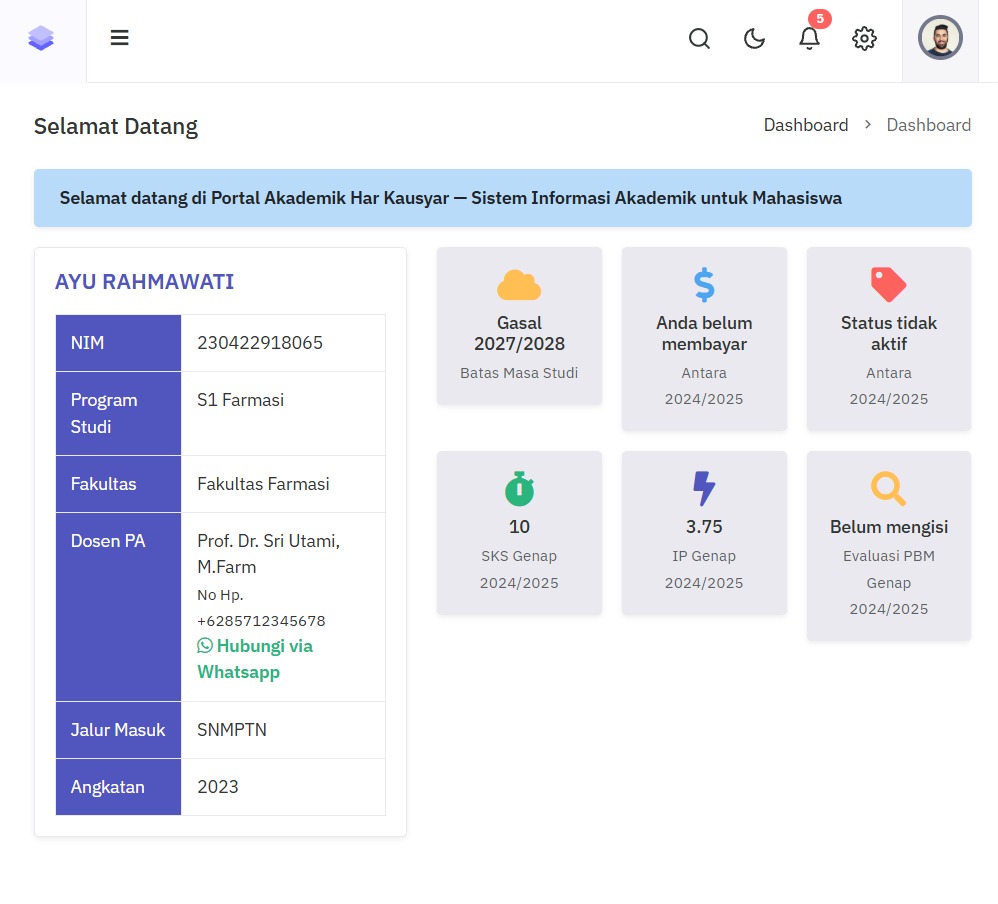
Task: Click the green stopwatch SKS icon
Action: tap(519, 489)
